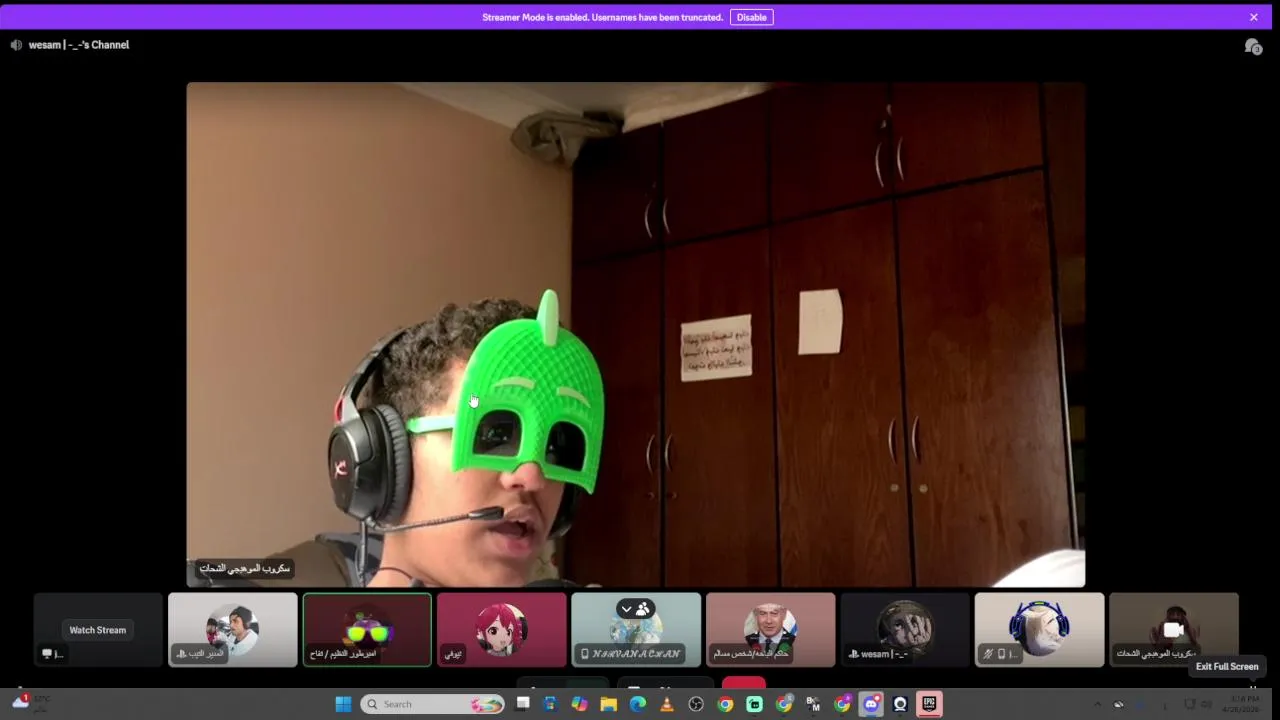Click the main webcam video feed
The height and width of the screenshot is (720, 1280).
[635, 334]
